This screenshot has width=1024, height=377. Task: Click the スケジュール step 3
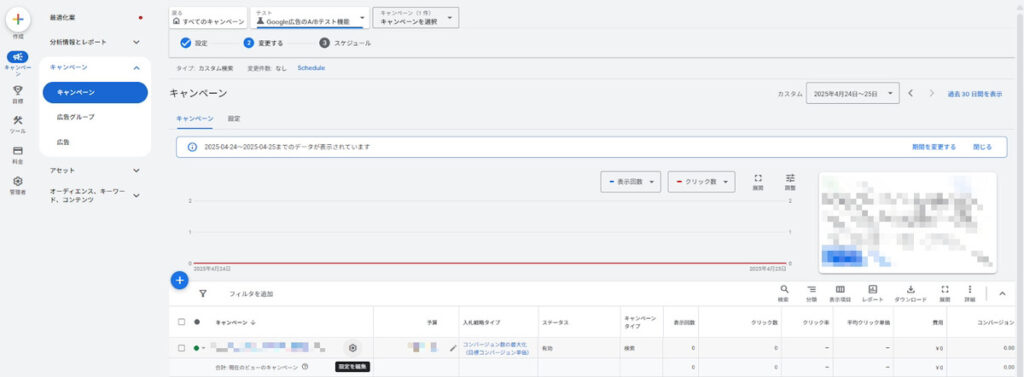[x=345, y=43]
